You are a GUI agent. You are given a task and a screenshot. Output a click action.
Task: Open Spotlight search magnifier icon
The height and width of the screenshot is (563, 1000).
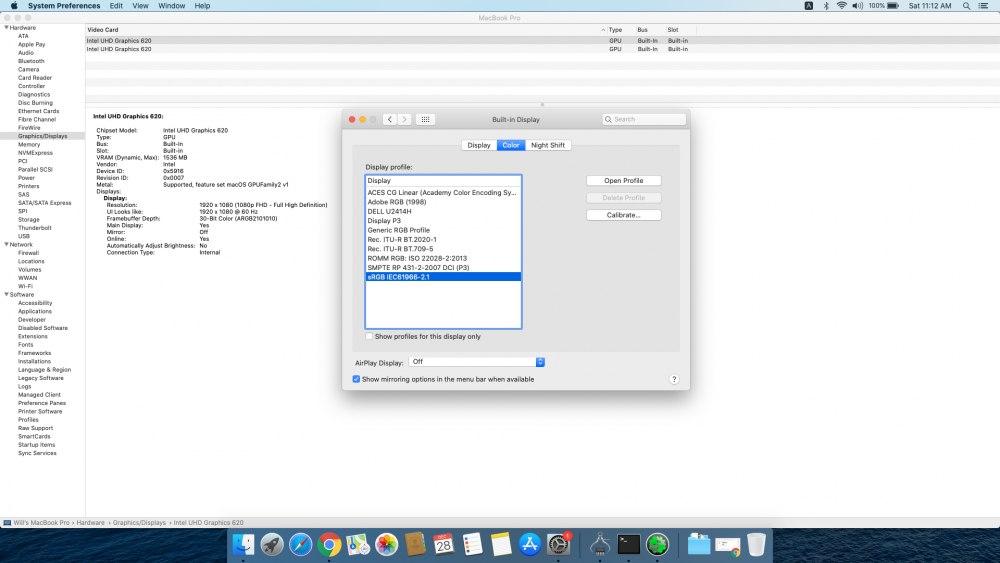pyautogui.click(x=966, y=6)
